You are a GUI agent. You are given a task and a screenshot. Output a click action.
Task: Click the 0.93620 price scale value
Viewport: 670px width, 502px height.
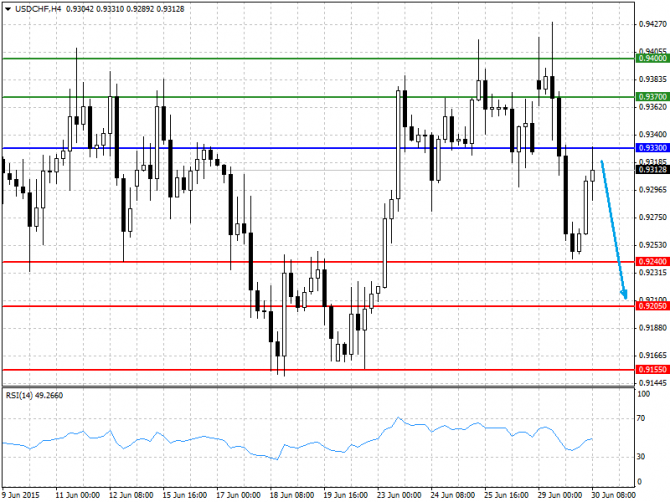(x=652, y=107)
